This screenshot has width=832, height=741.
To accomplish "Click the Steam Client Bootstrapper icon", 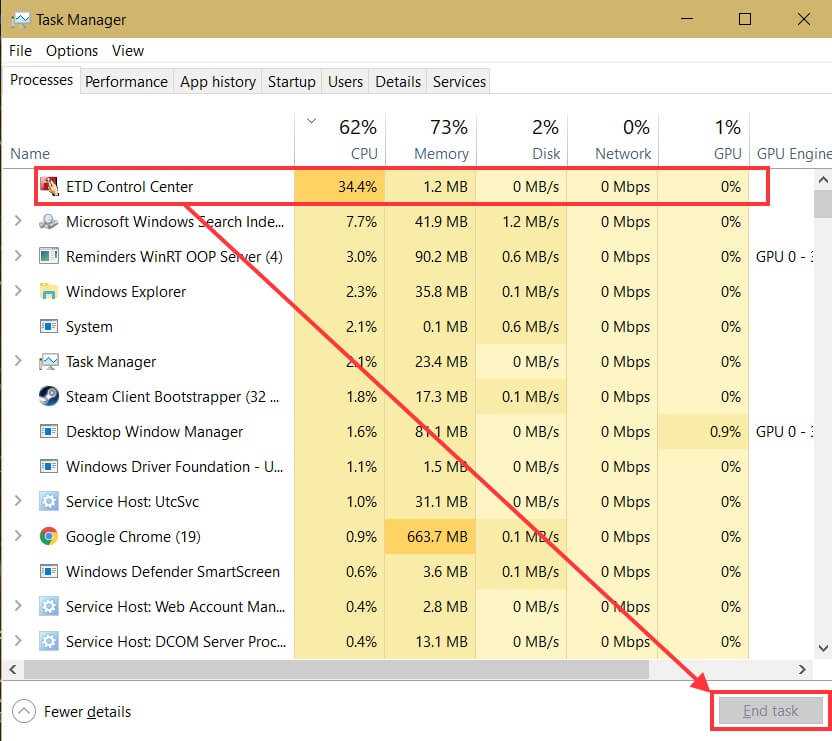I will pyautogui.click(x=48, y=397).
